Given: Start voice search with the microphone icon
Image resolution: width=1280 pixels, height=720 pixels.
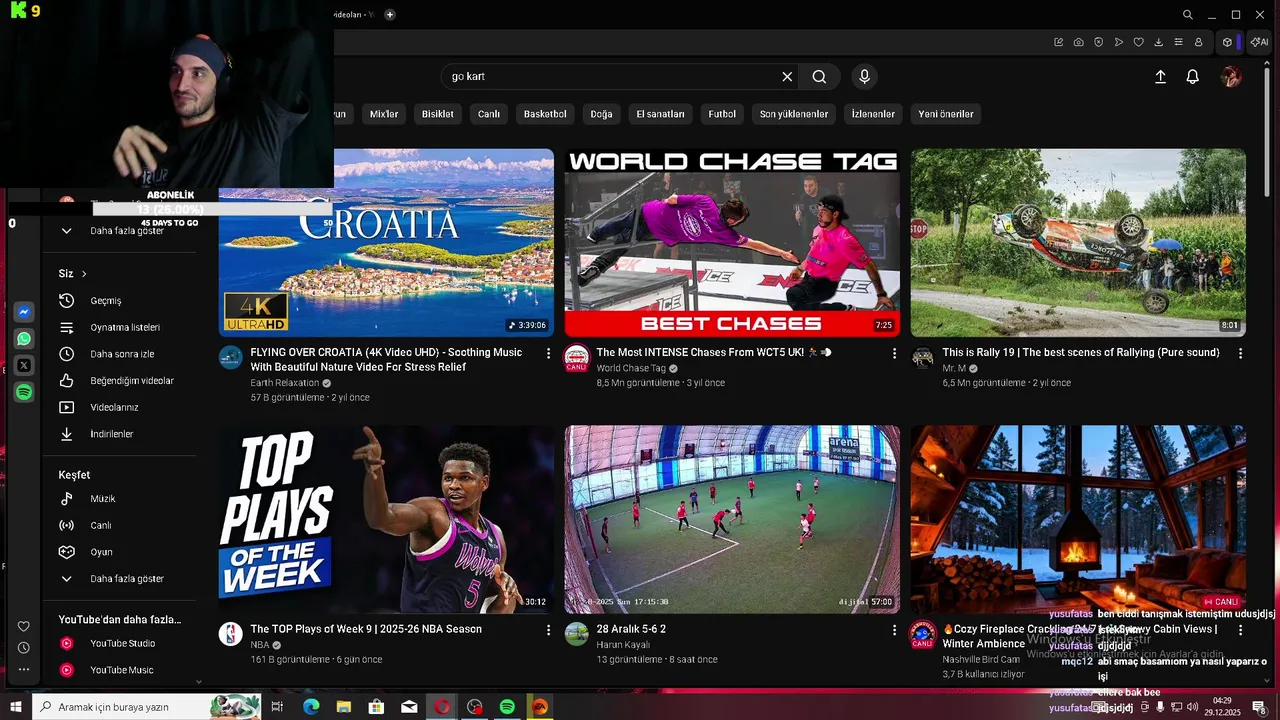Looking at the screenshot, I should coord(865,77).
